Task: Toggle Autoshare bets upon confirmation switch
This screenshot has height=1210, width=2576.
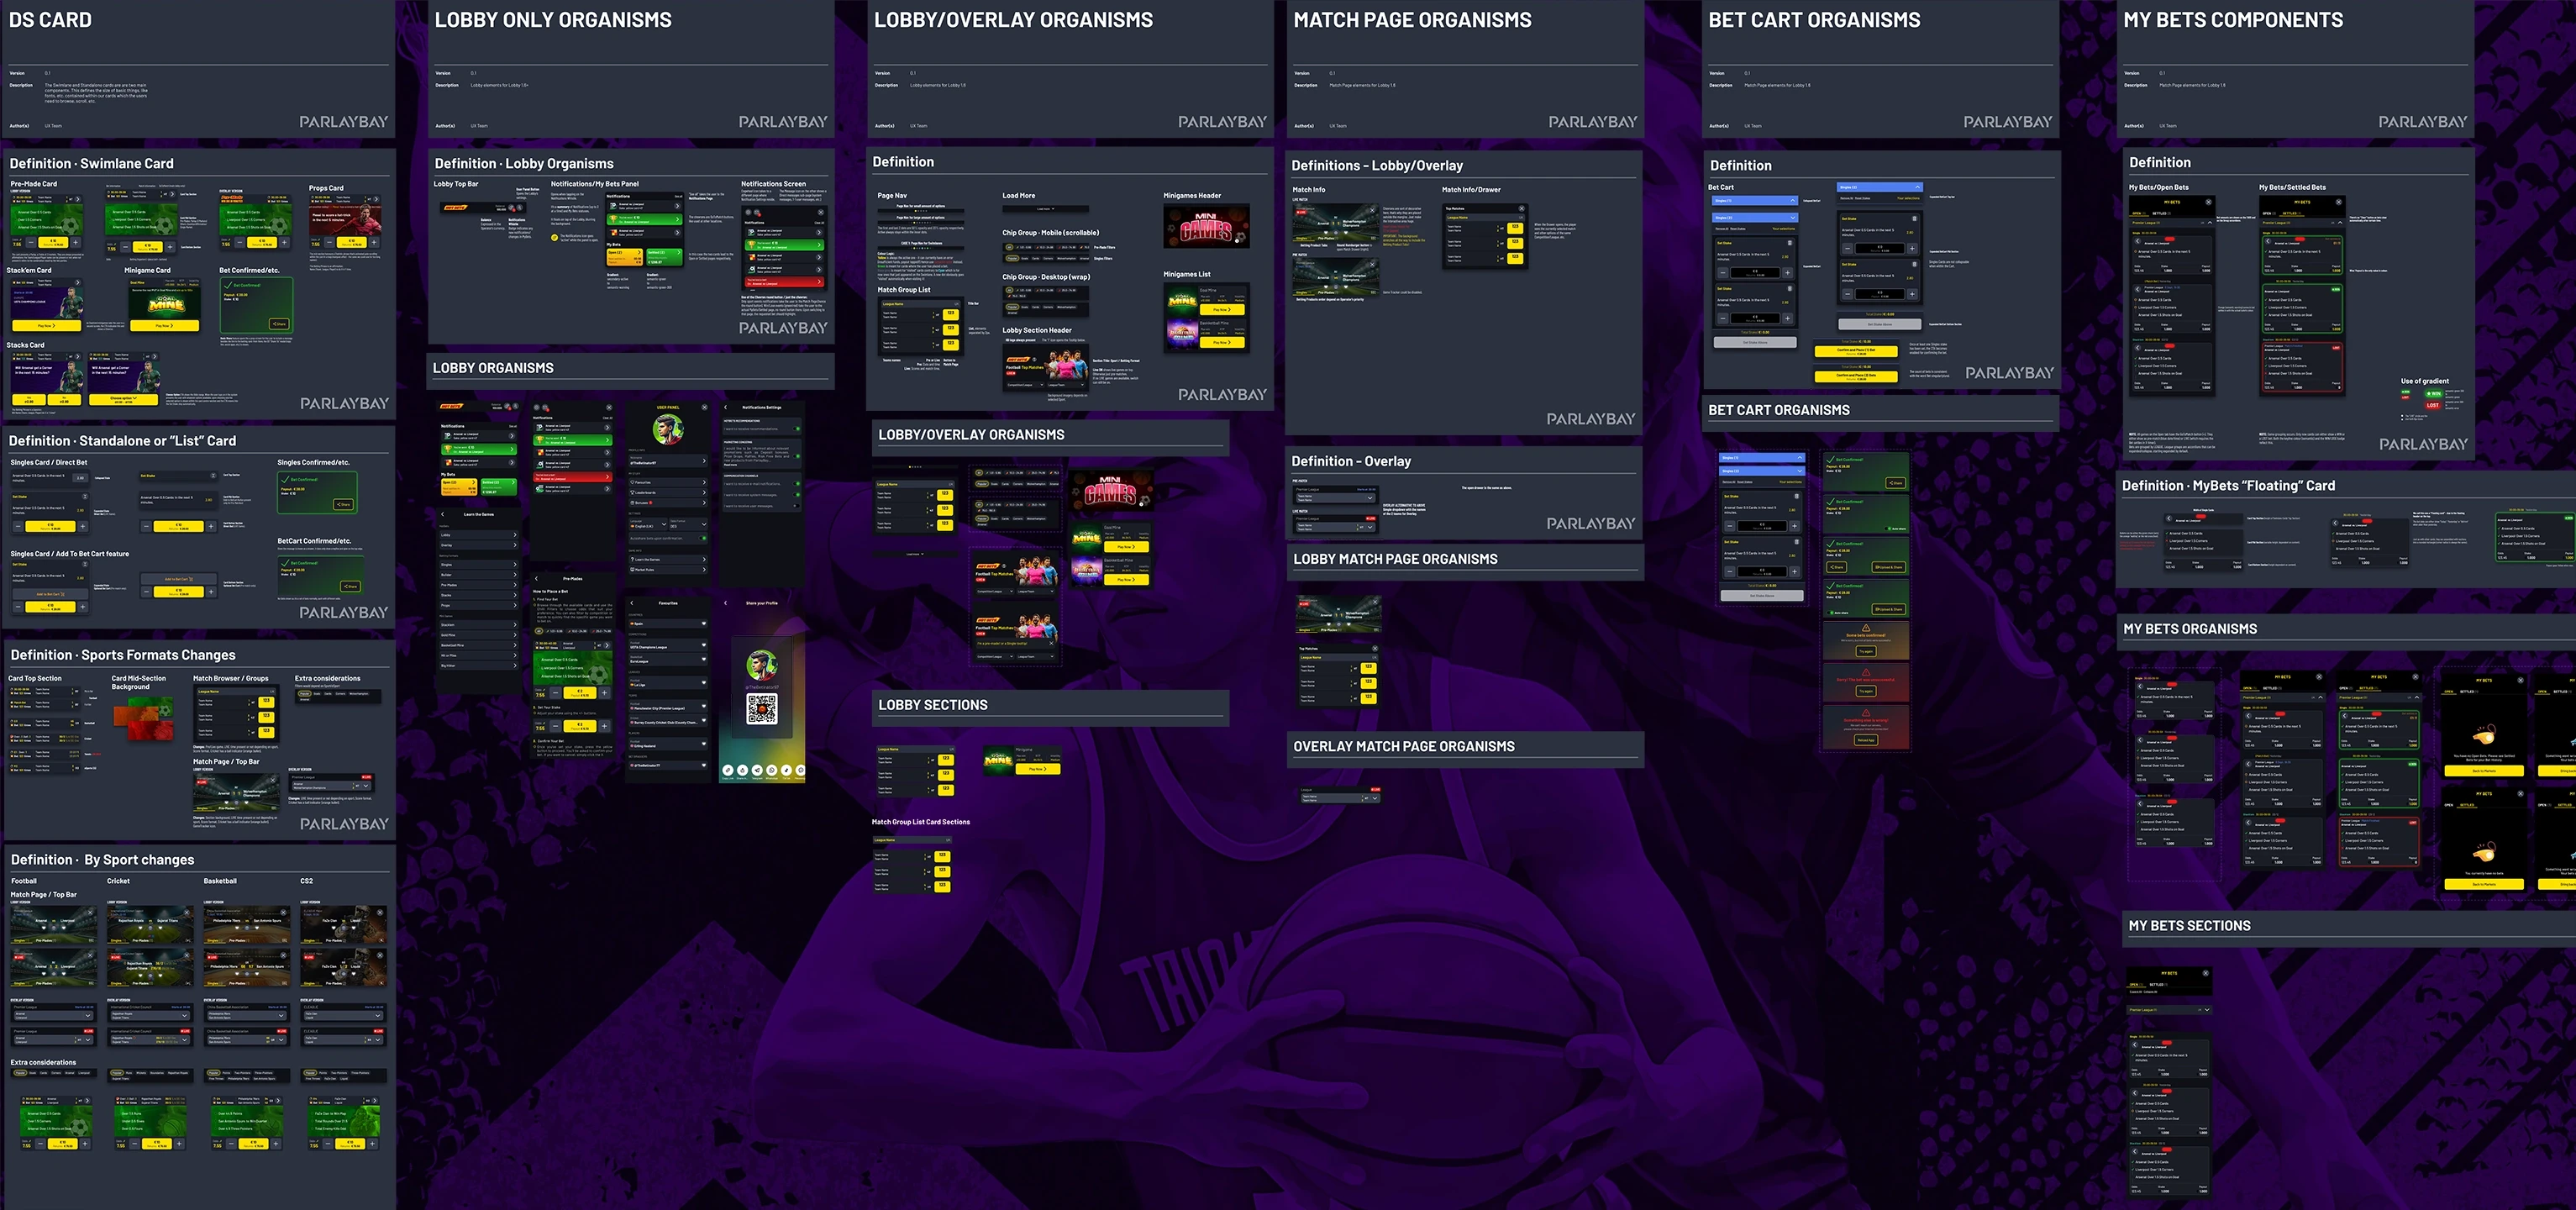Action: [x=703, y=538]
